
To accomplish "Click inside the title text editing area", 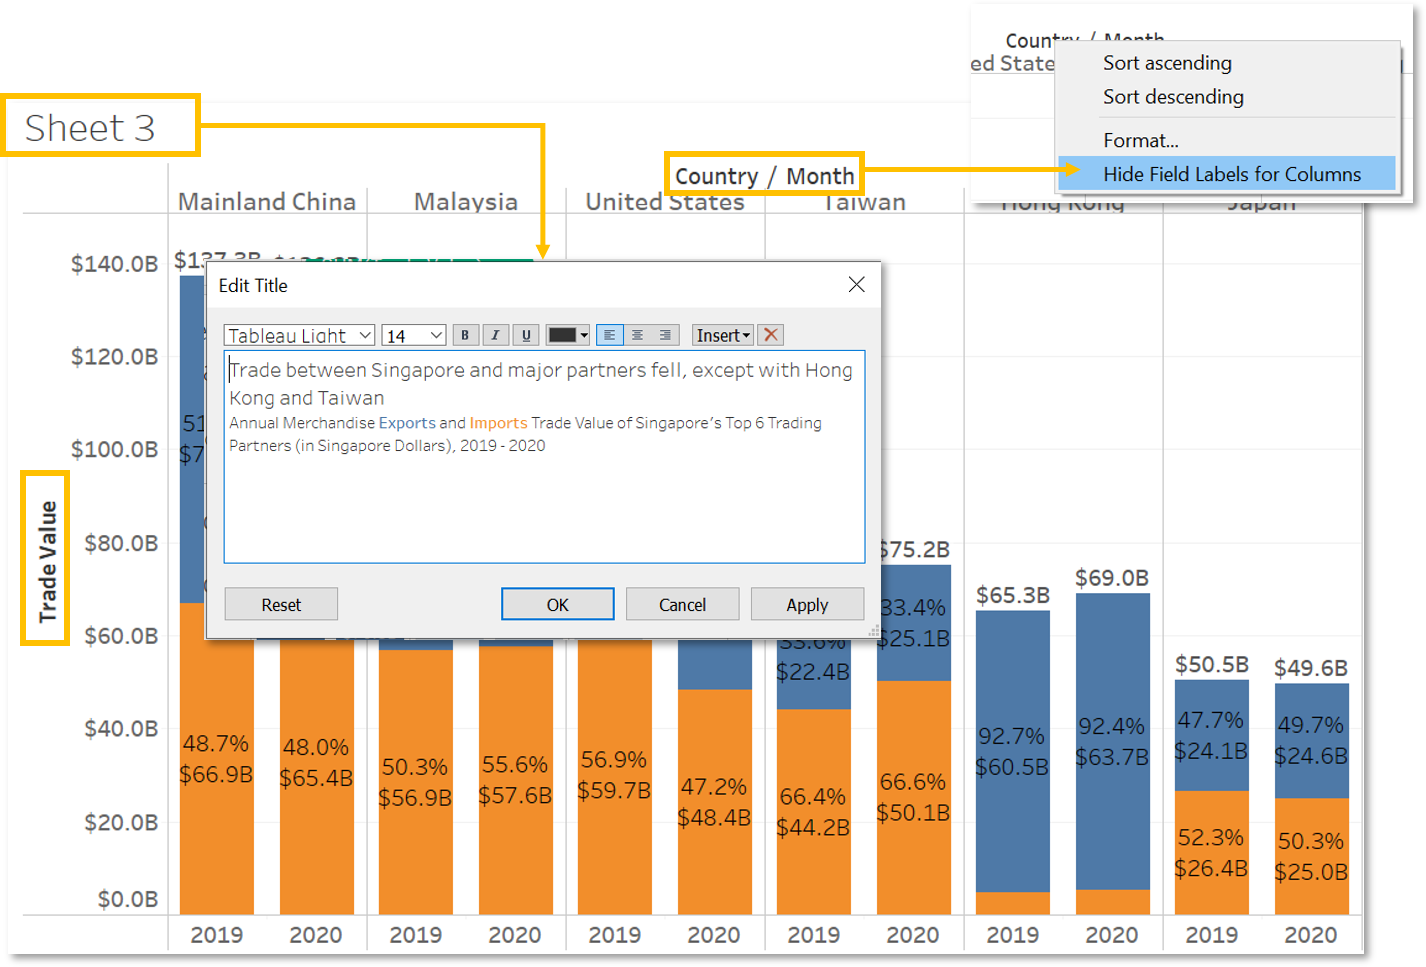I will click(x=544, y=500).
